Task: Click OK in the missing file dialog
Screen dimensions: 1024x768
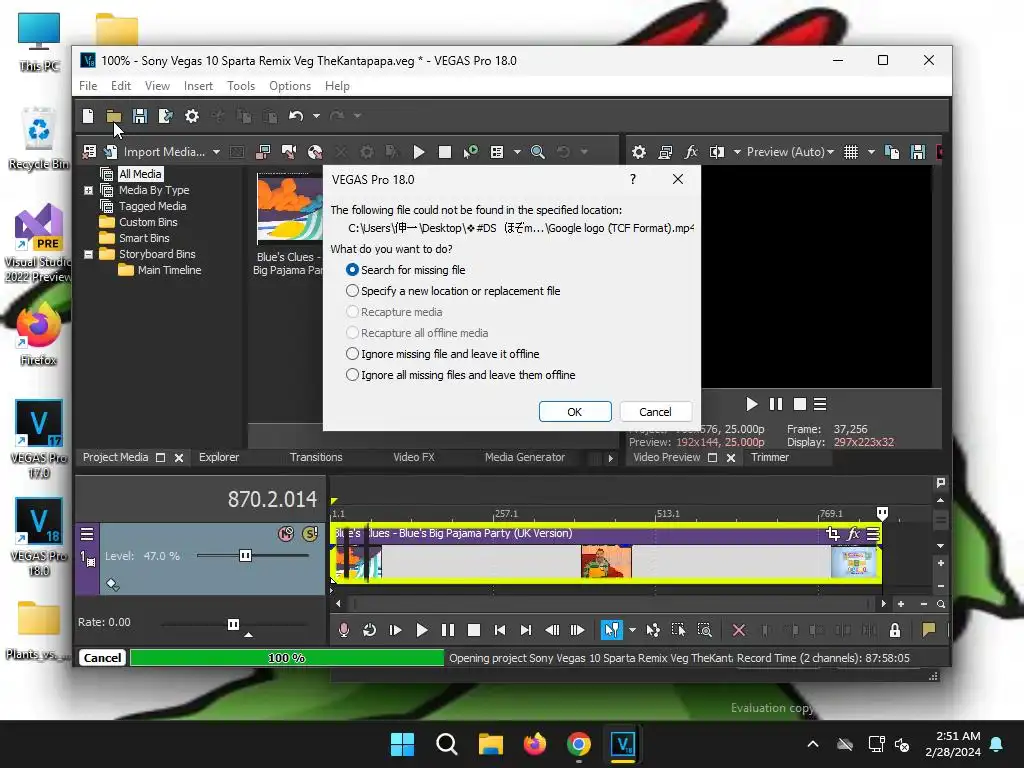Action: tap(575, 411)
